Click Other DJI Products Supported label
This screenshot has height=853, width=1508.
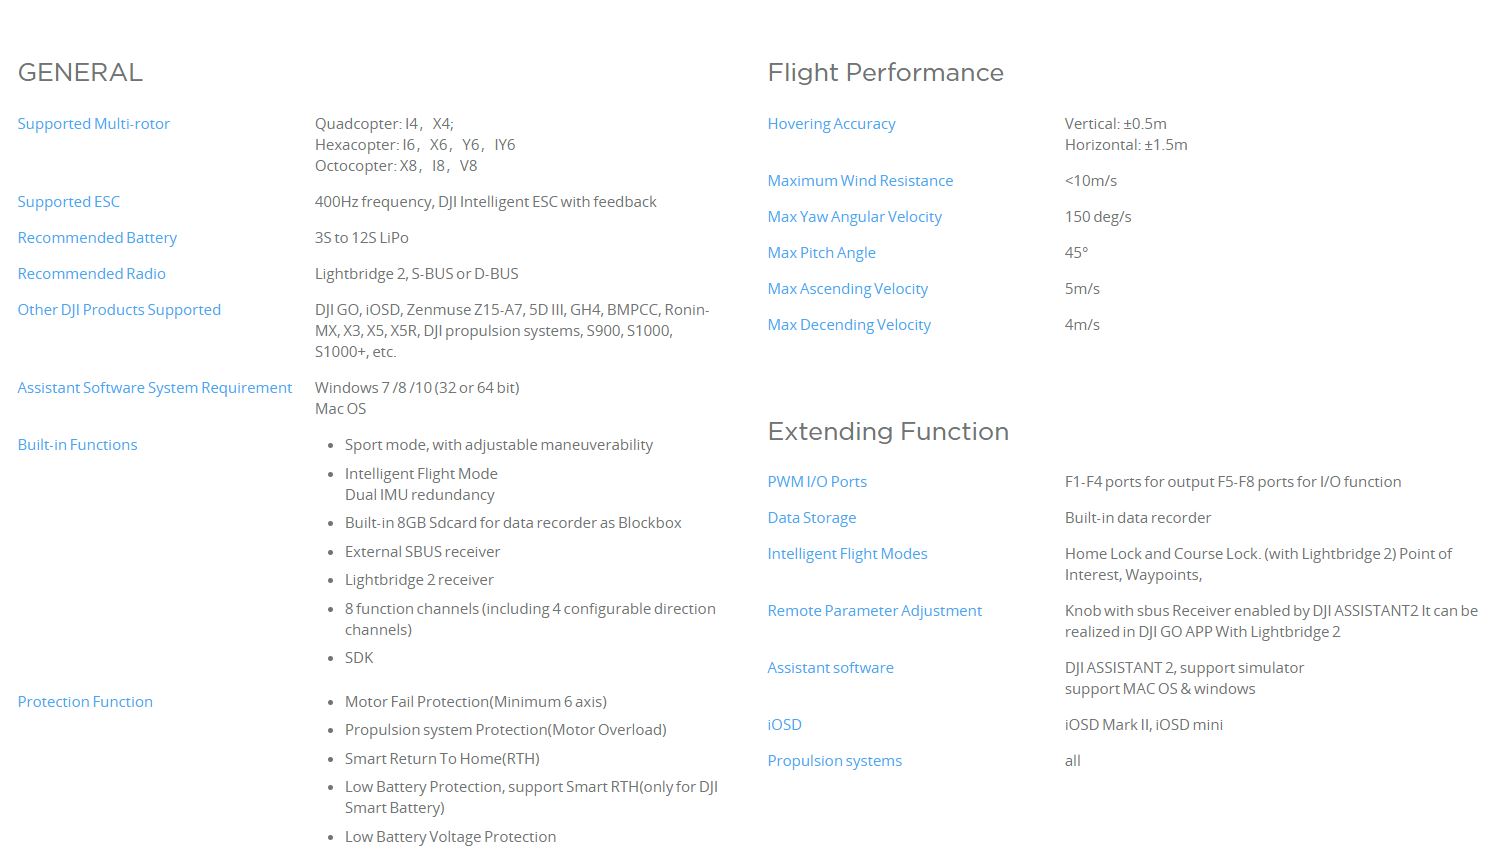click(x=119, y=310)
